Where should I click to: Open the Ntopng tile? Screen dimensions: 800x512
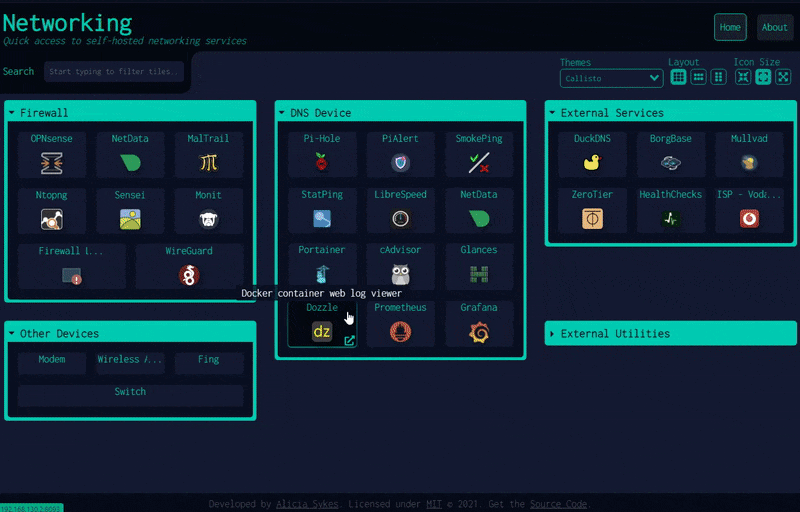click(x=52, y=211)
